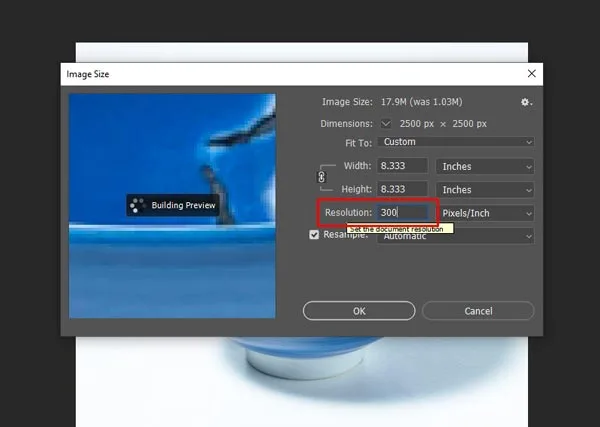Viewport: 600px width, 427px height.
Task: Open the Fit To preset dropdown
Action: pos(456,142)
